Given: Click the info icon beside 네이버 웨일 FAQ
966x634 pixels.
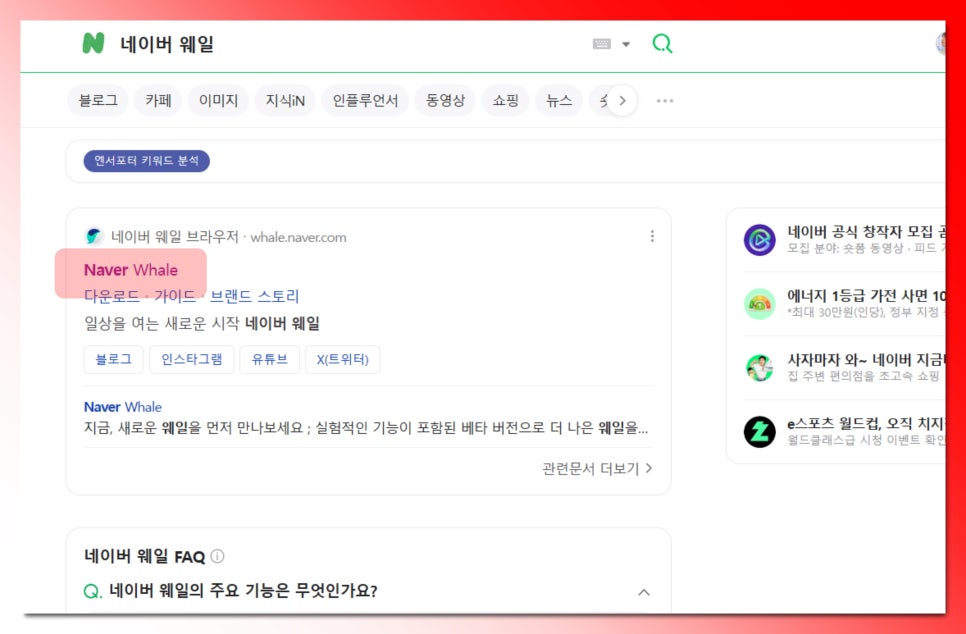Looking at the screenshot, I should pos(217,556).
